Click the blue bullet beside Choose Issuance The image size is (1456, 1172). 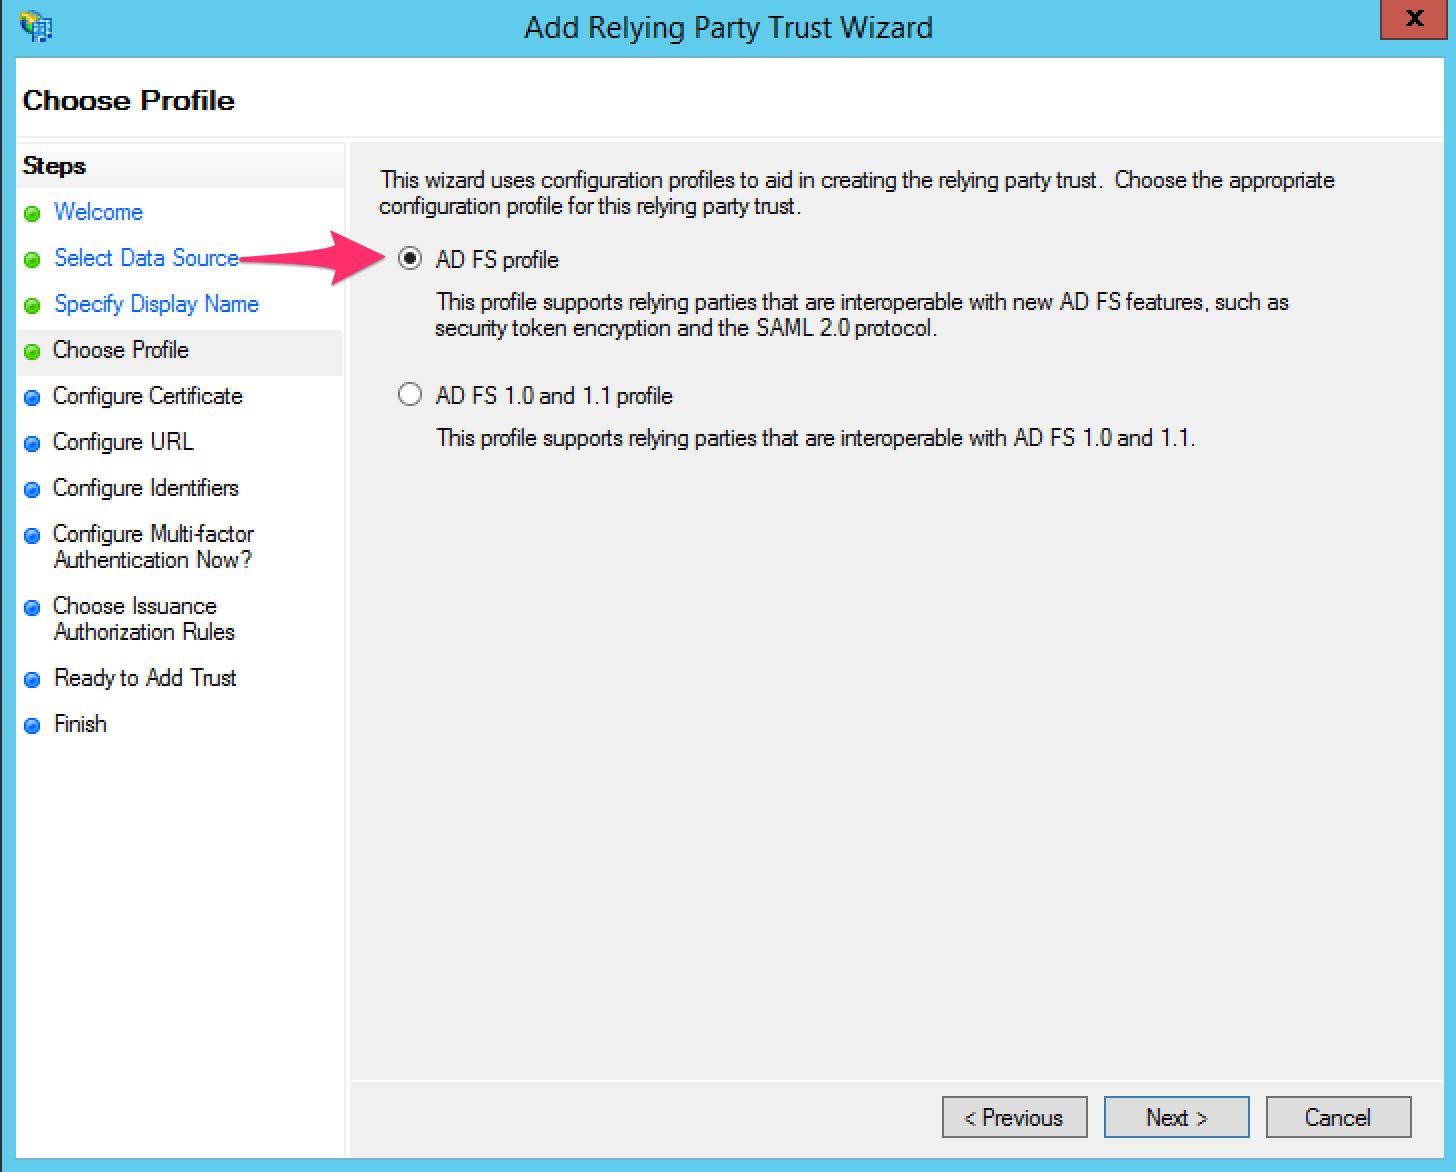pyautogui.click(x=32, y=607)
